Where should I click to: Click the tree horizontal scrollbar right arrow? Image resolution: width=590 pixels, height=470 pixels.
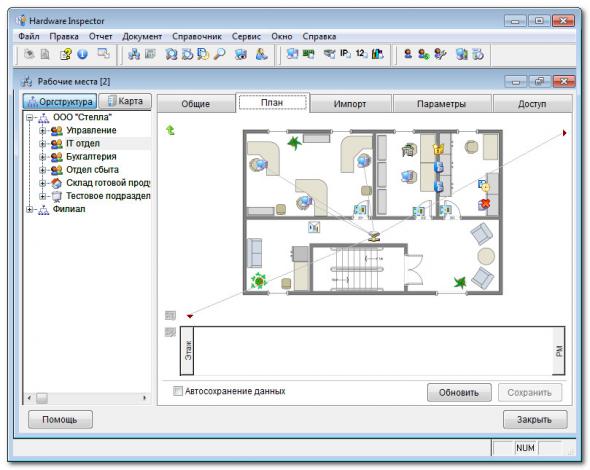145,398
